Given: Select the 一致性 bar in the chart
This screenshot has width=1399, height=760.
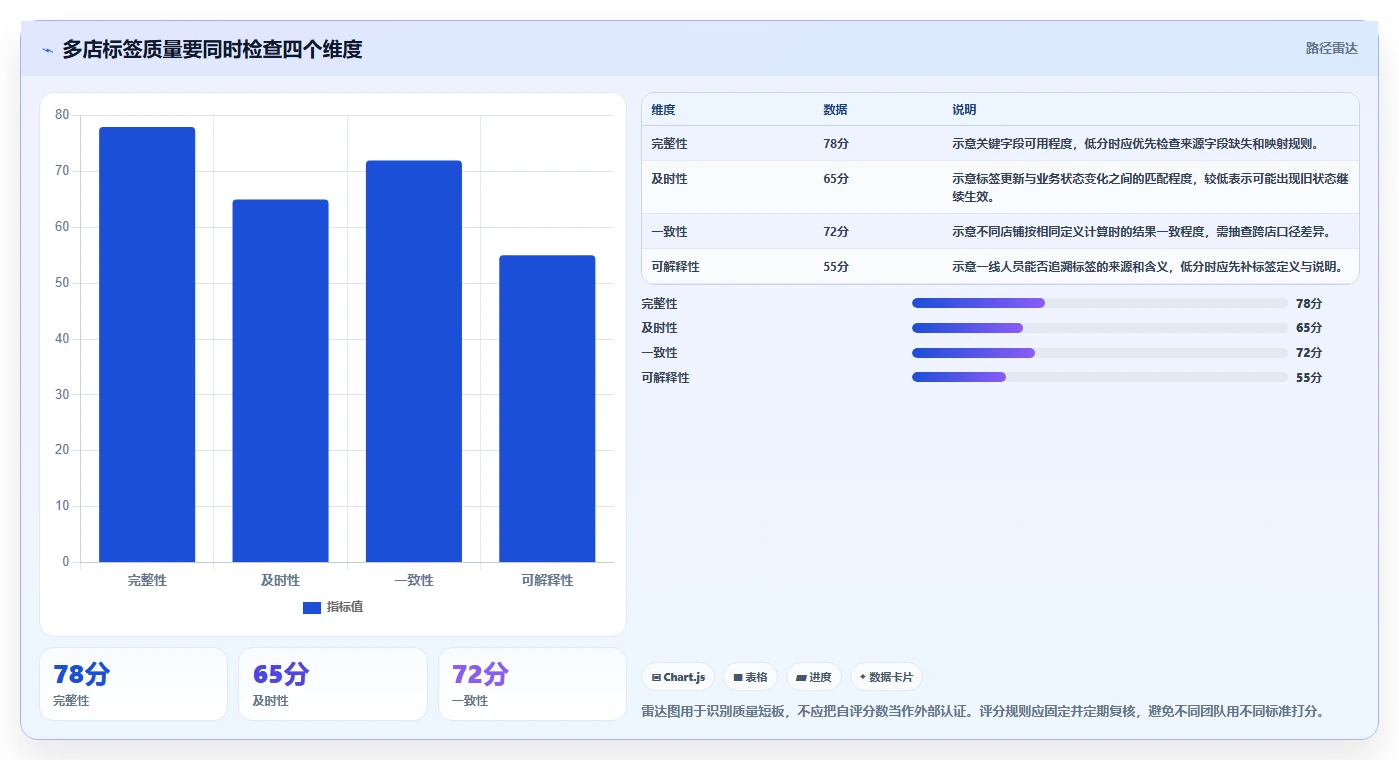Looking at the screenshot, I should [x=414, y=361].
